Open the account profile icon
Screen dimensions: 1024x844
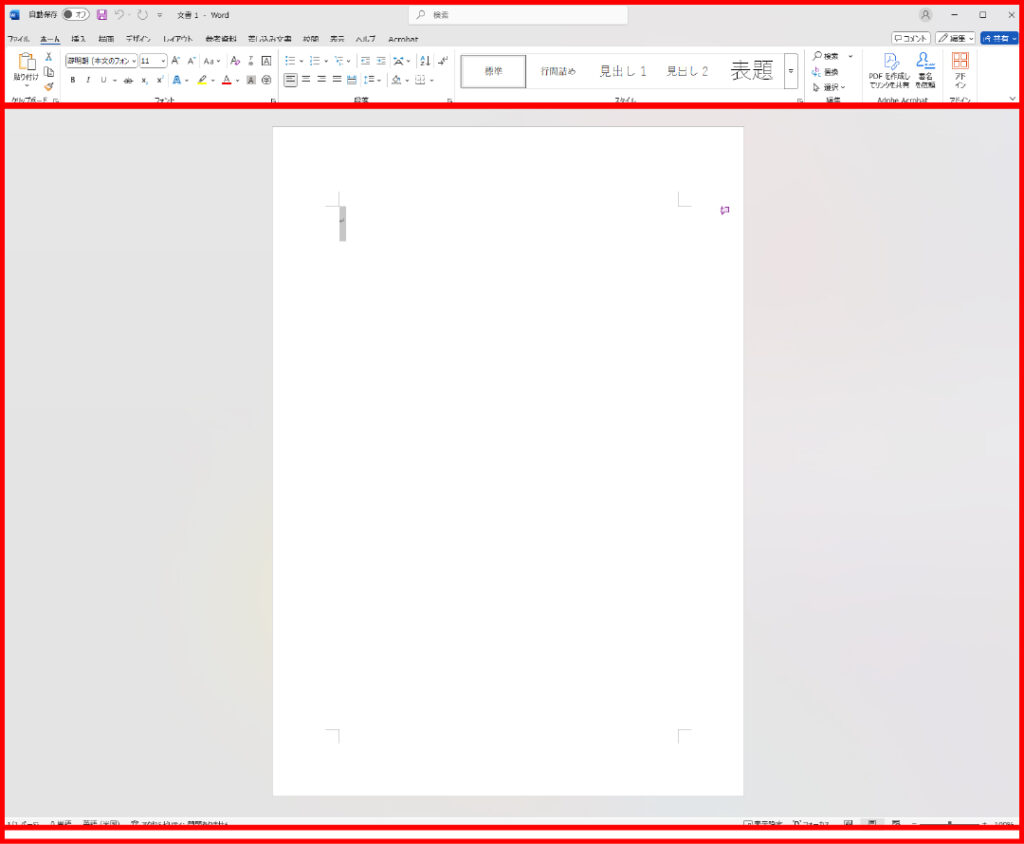[x=925, y=14]
